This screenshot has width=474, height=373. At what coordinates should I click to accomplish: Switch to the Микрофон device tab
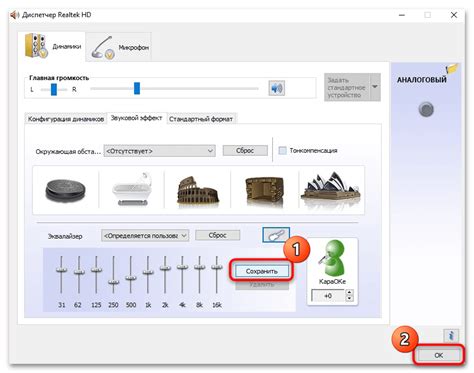(119, 47)
